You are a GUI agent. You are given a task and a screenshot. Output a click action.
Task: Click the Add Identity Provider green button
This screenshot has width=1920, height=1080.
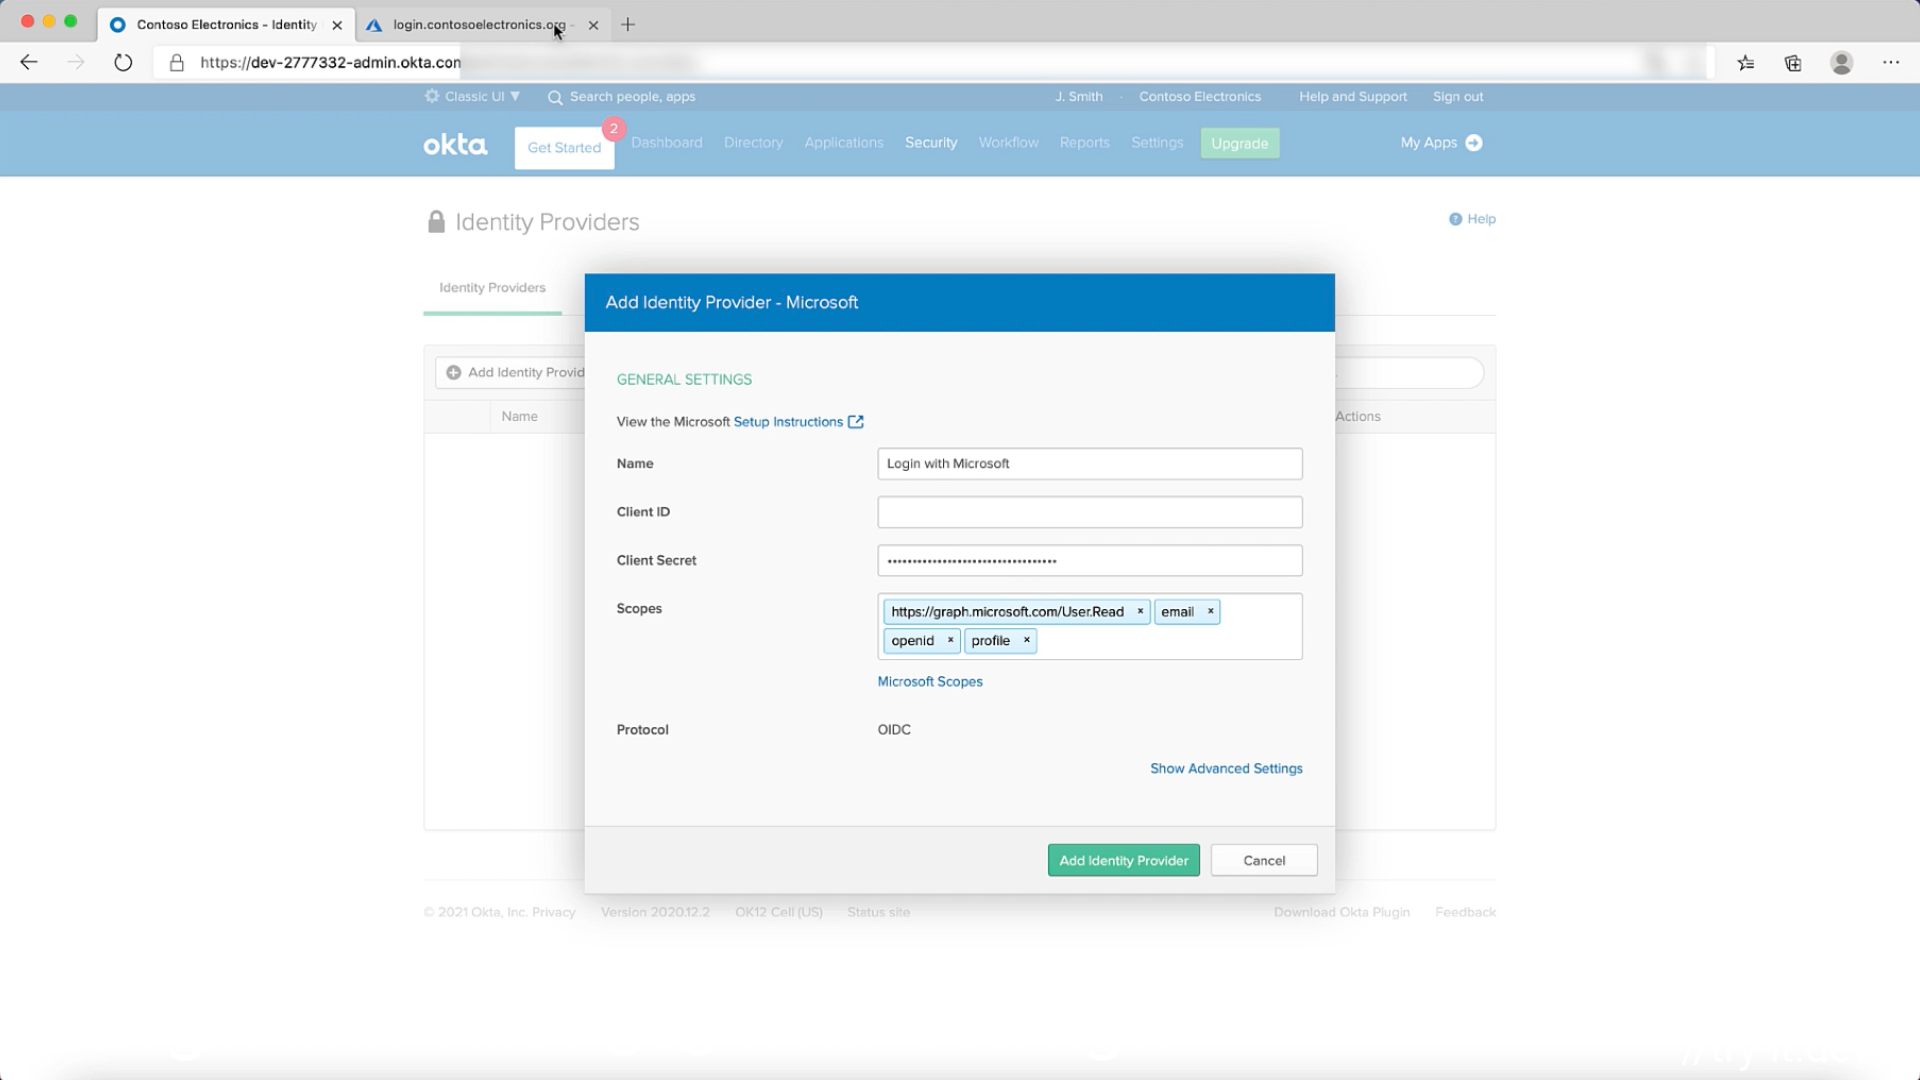[1123, 860]
